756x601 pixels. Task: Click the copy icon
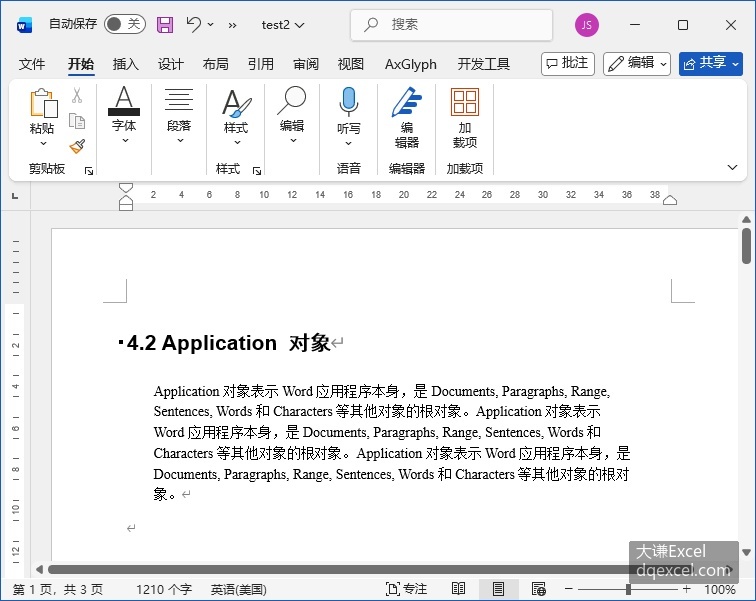coord(77,120)
